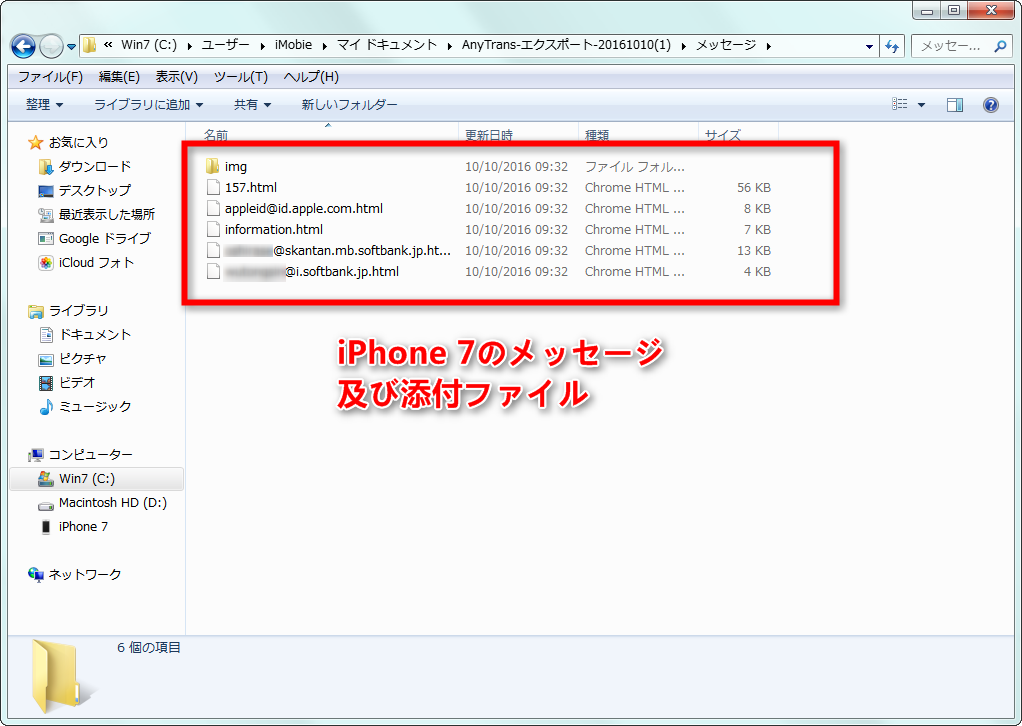Open the ヘルプ(H) menu

coord(312,77)
